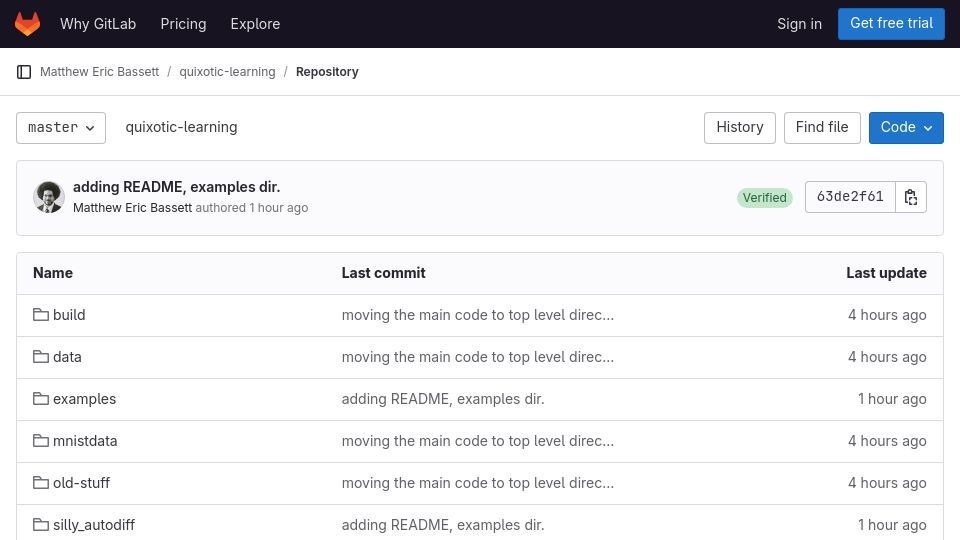
Task: Click silly_autodiff row's last commit message
Action: [443, 525]
